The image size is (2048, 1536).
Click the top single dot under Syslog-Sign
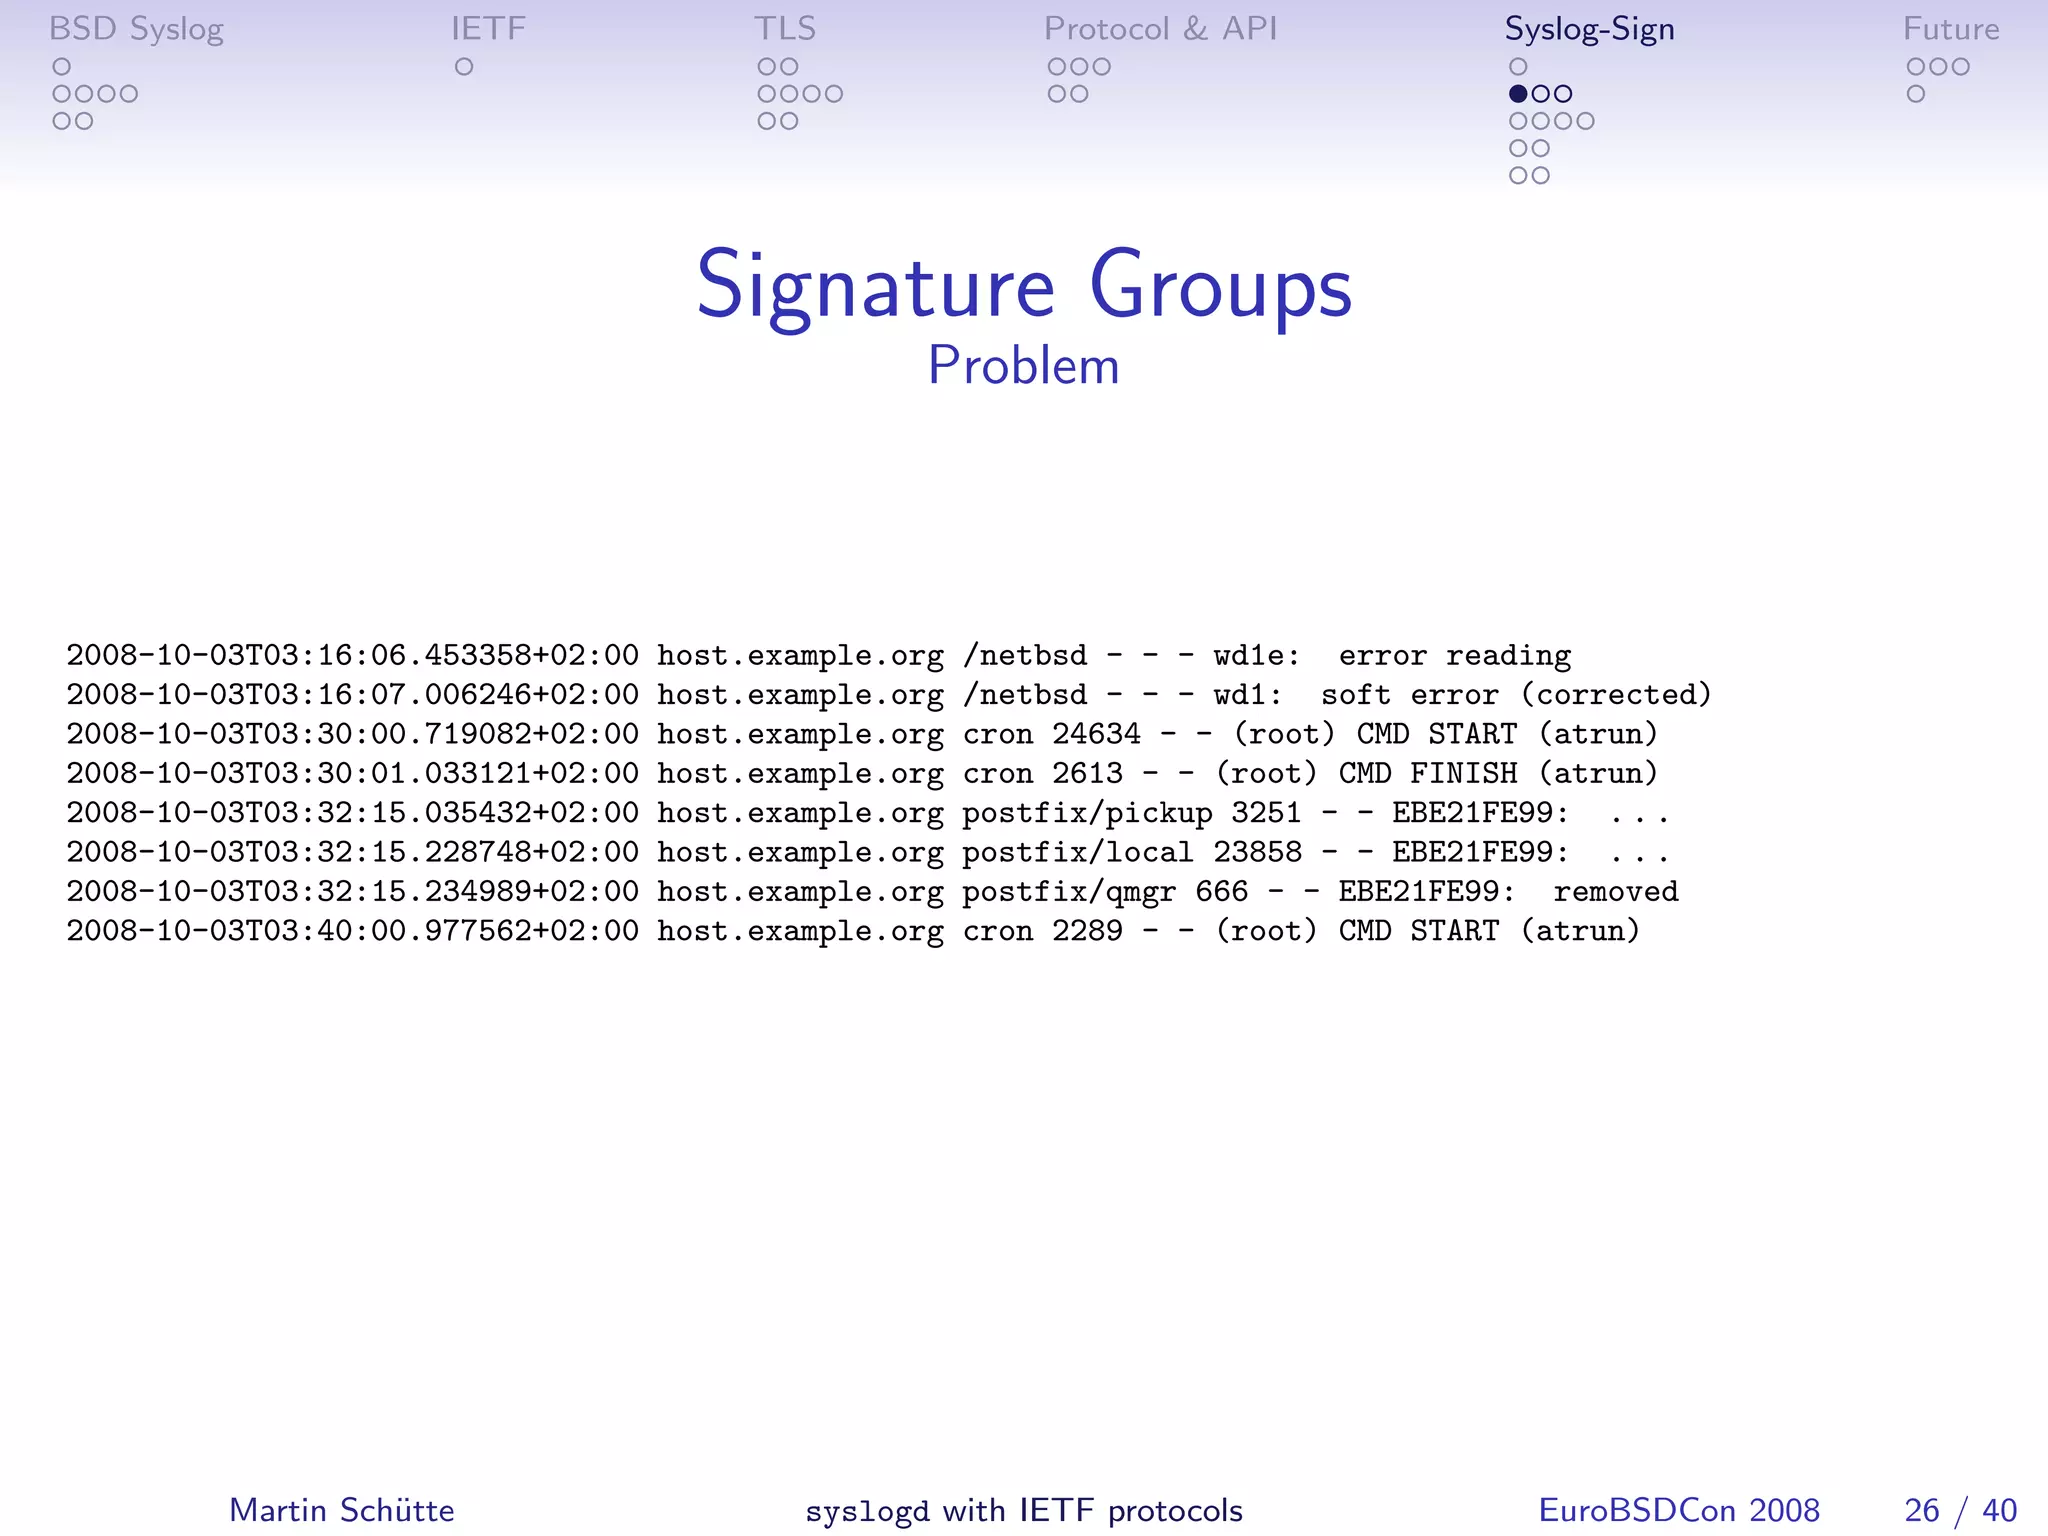click(x=1518, y=67)
